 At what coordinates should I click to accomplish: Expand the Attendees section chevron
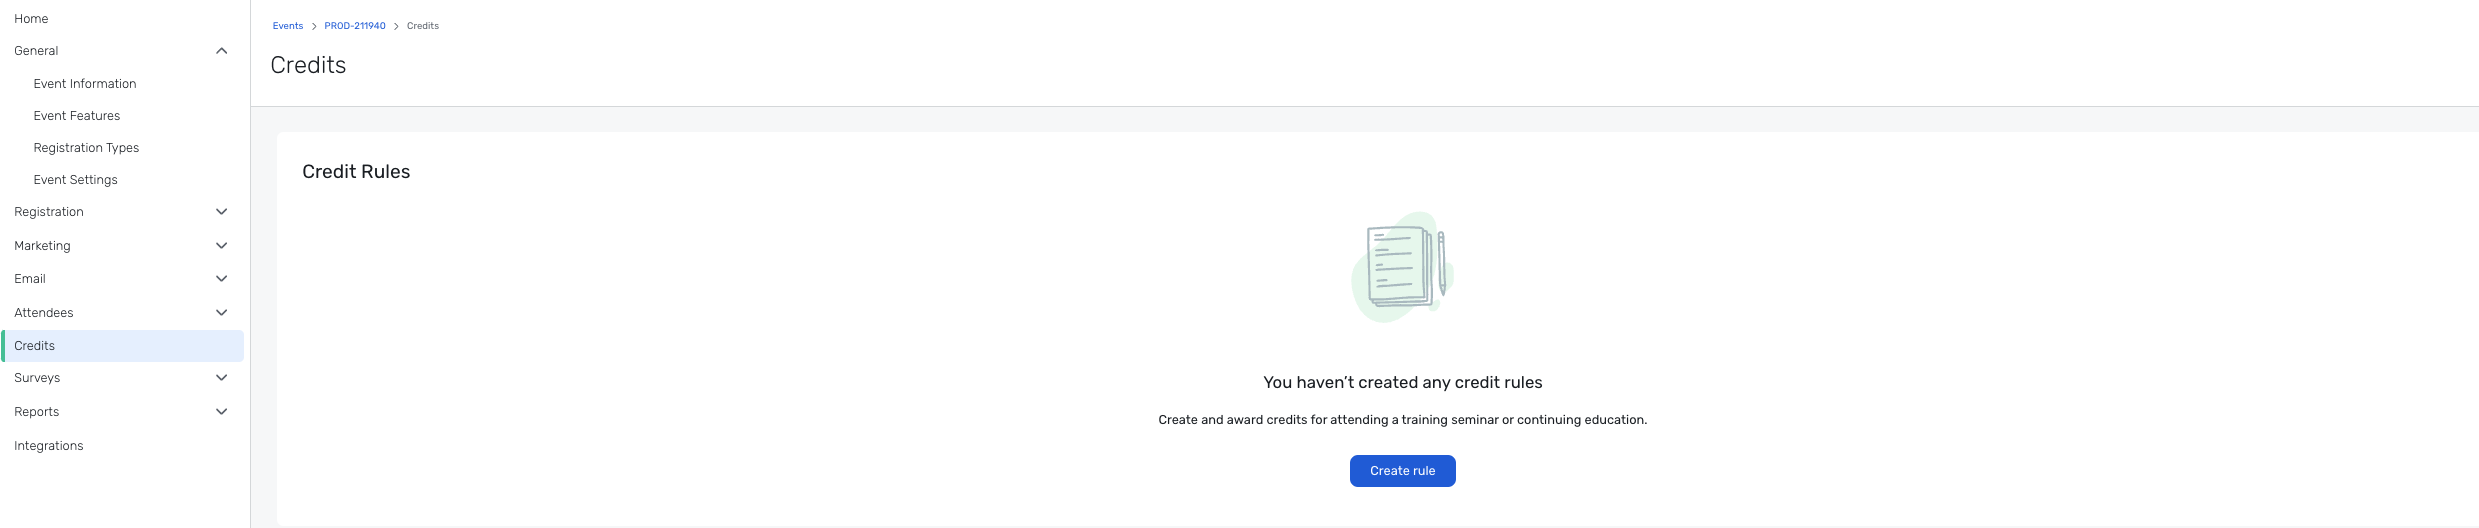(222, 313)
